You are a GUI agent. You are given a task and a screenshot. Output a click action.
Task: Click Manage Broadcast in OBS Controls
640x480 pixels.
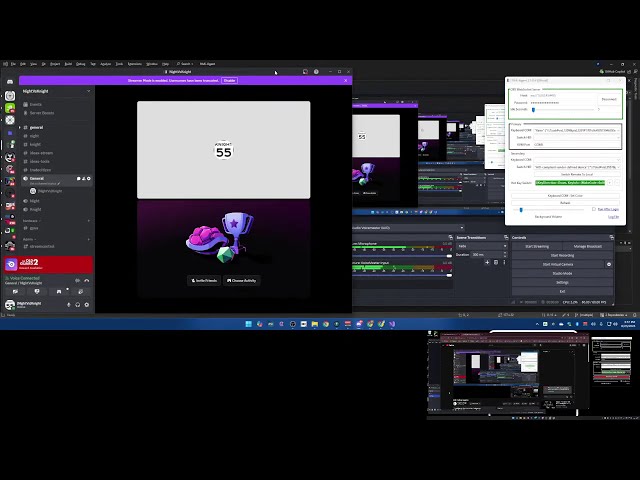pos(587,247)
